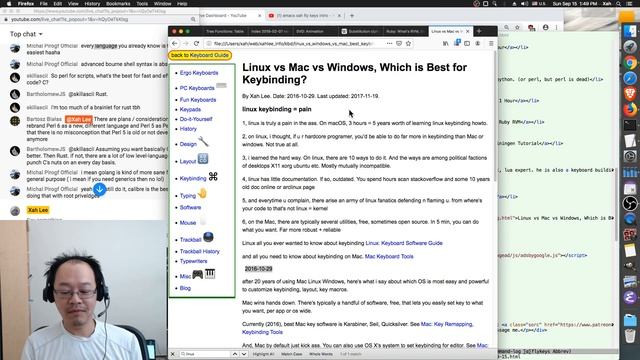Toggle Match Case in find bar

(292, 354)
